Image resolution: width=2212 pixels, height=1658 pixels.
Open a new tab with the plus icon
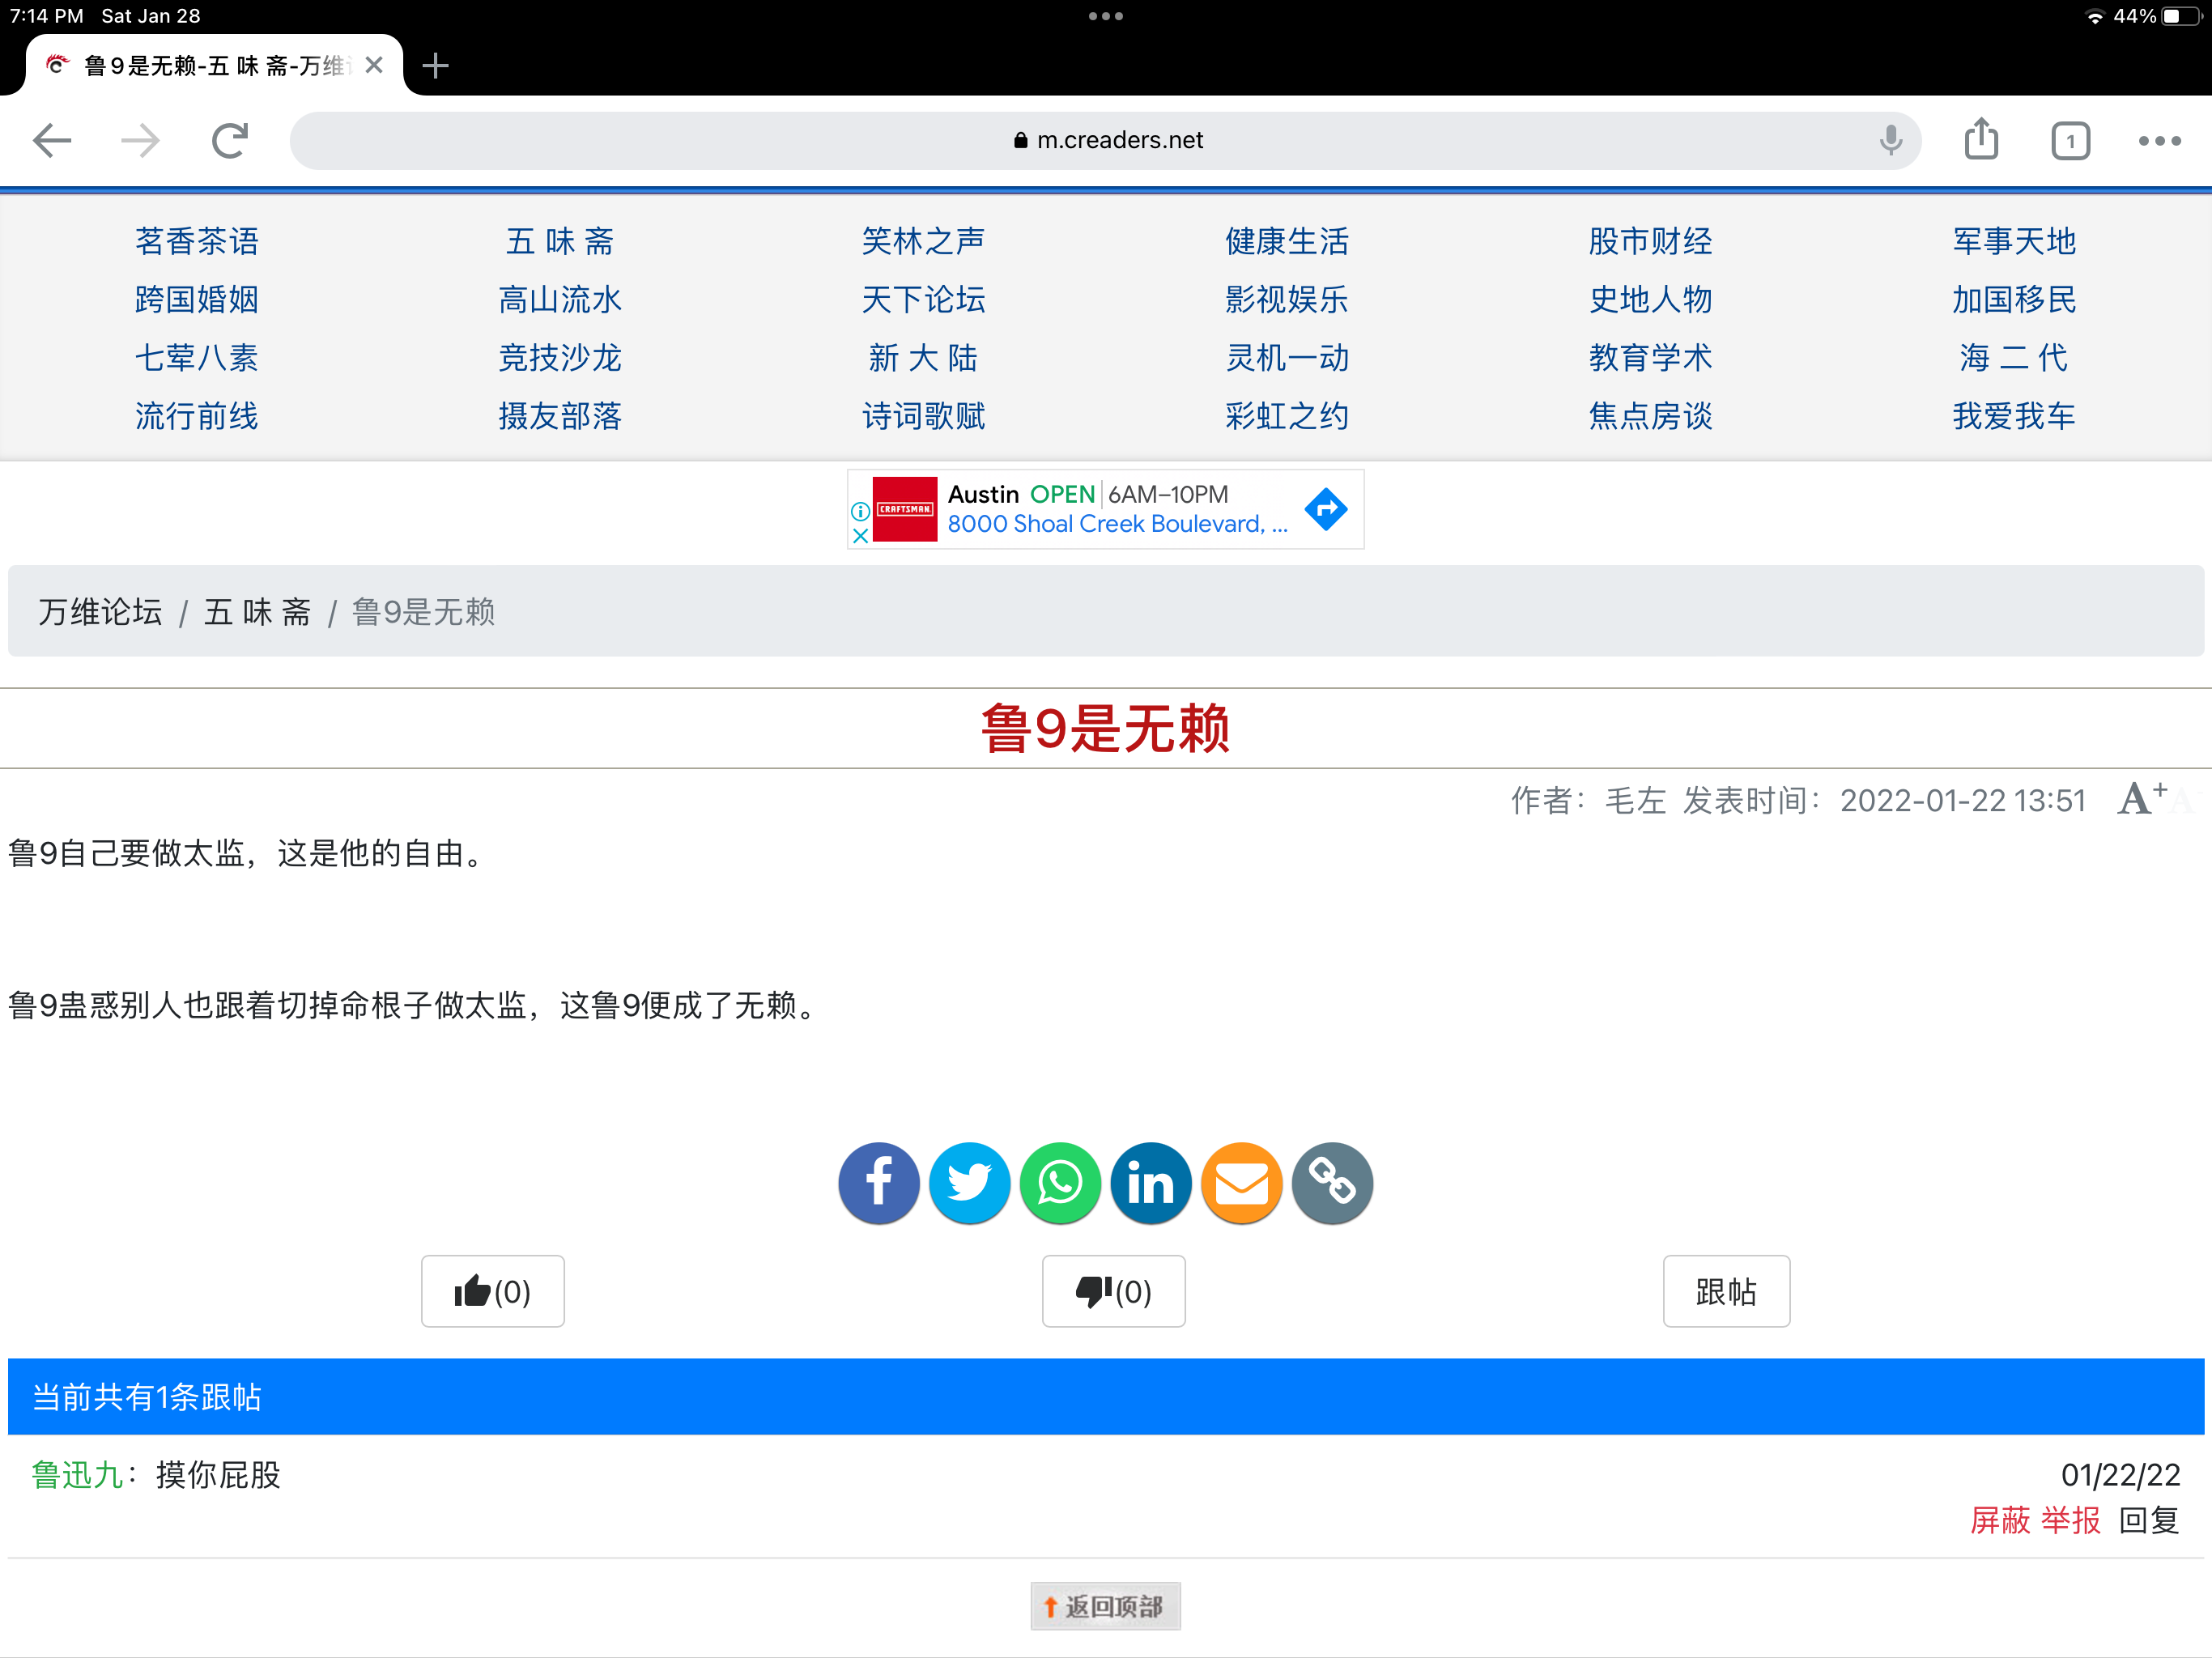[x=435, y=66]
